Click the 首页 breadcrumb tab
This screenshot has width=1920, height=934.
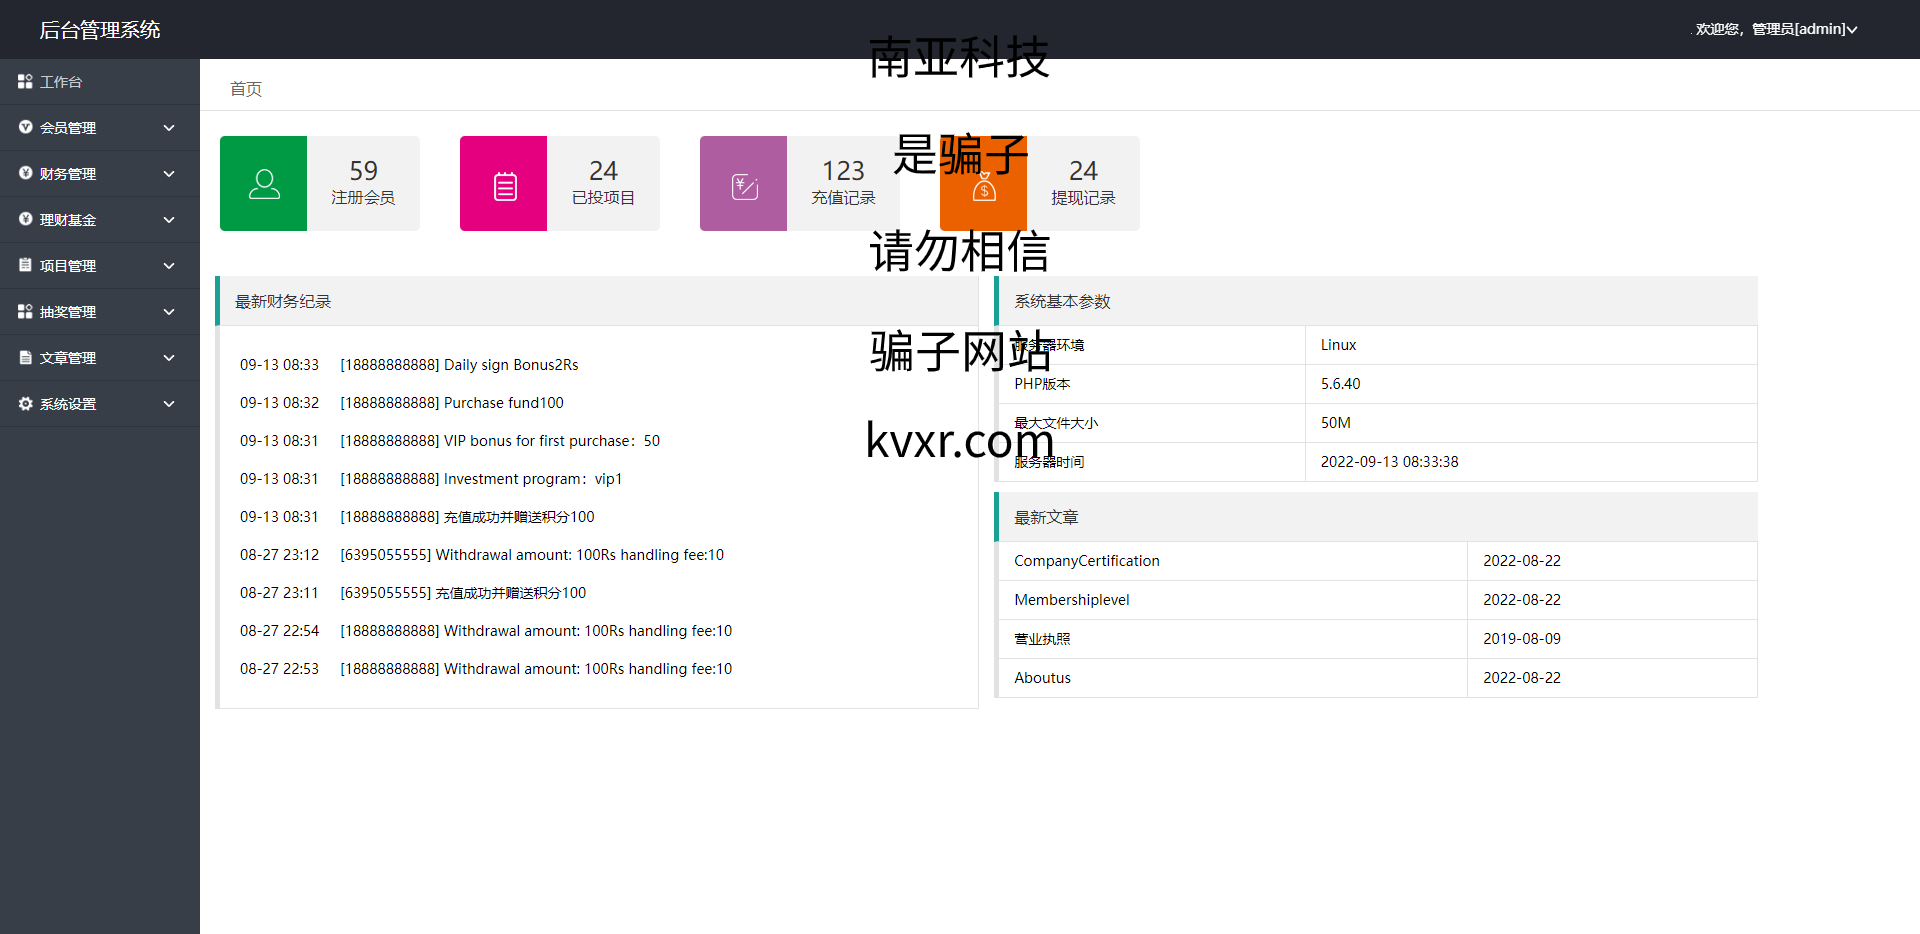246,89
